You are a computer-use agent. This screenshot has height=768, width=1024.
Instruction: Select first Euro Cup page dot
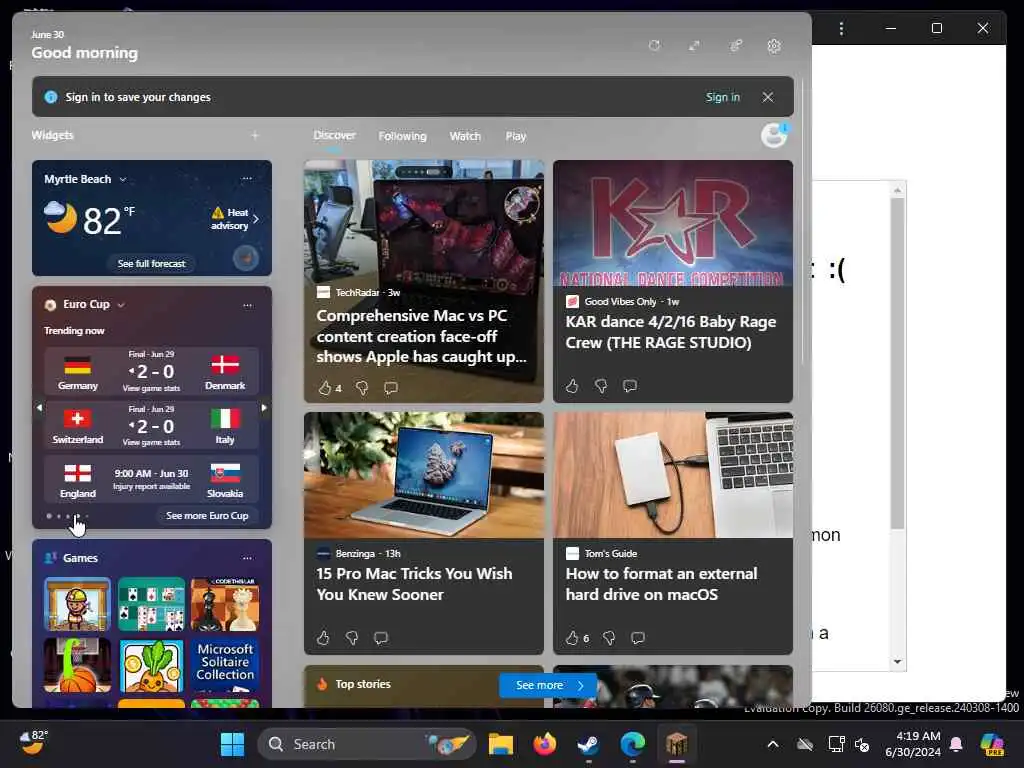49,516
